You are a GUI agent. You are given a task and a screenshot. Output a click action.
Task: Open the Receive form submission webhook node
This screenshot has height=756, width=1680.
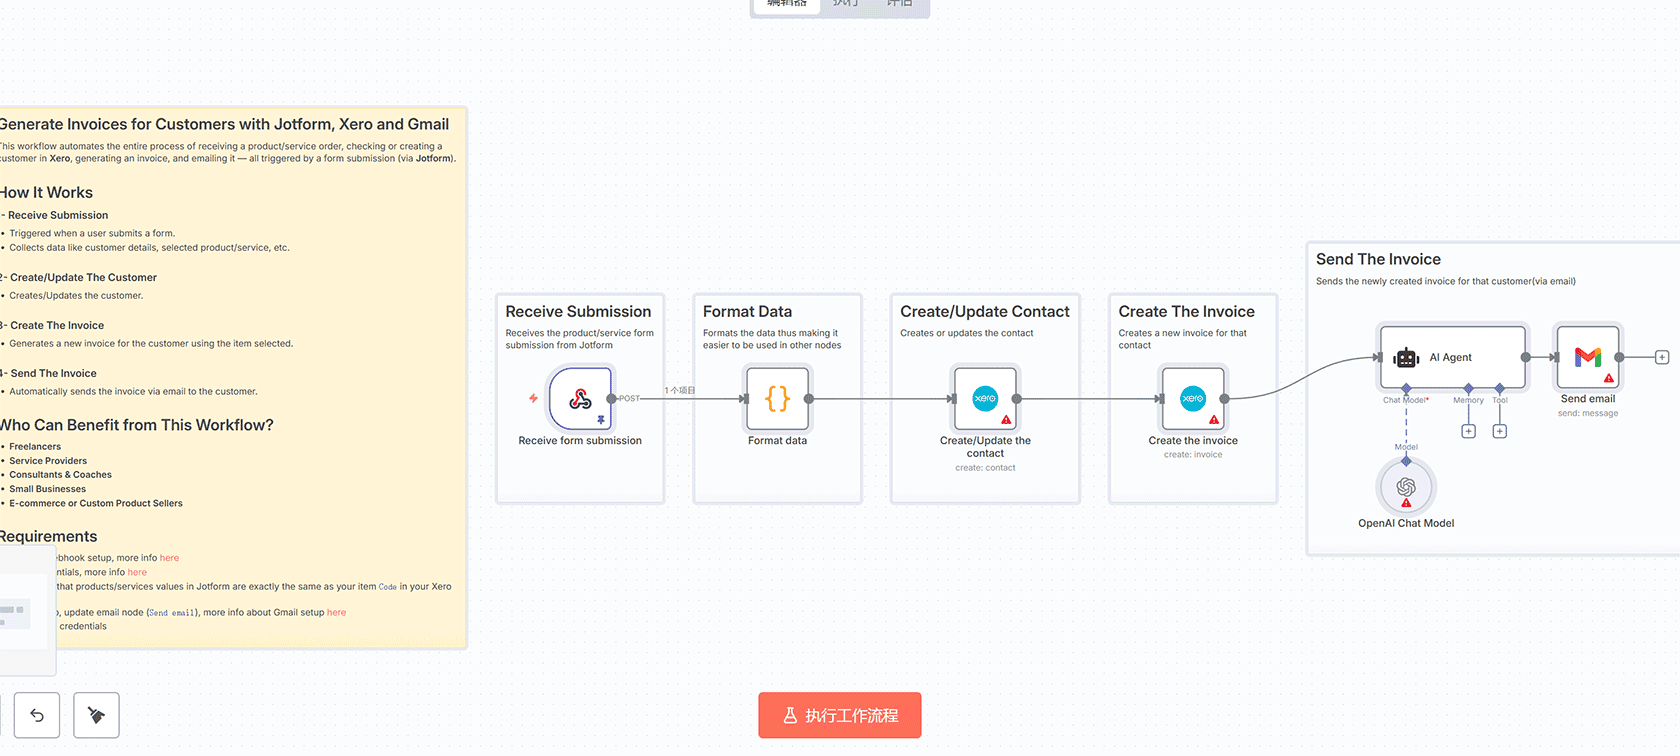(580, 399)
